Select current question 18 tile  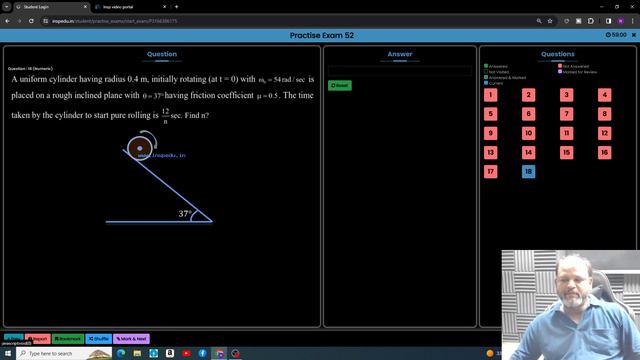point(529,171)
